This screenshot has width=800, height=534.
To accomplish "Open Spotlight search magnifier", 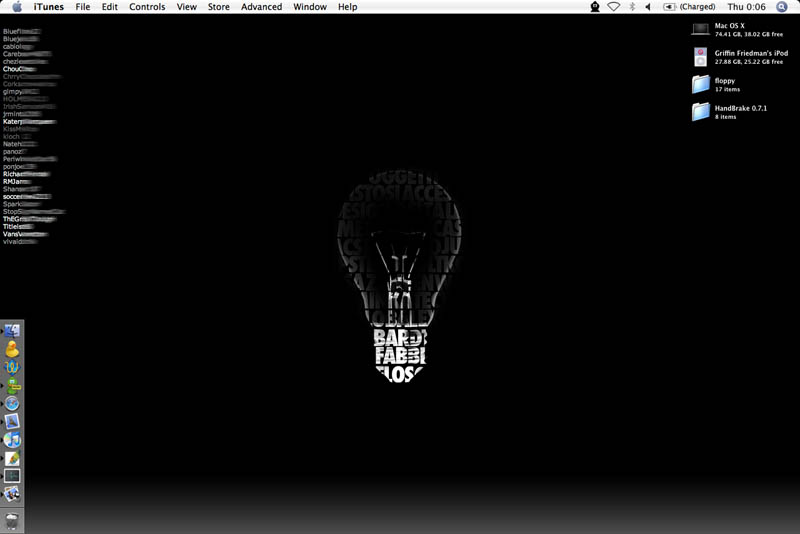I will 782,7.
